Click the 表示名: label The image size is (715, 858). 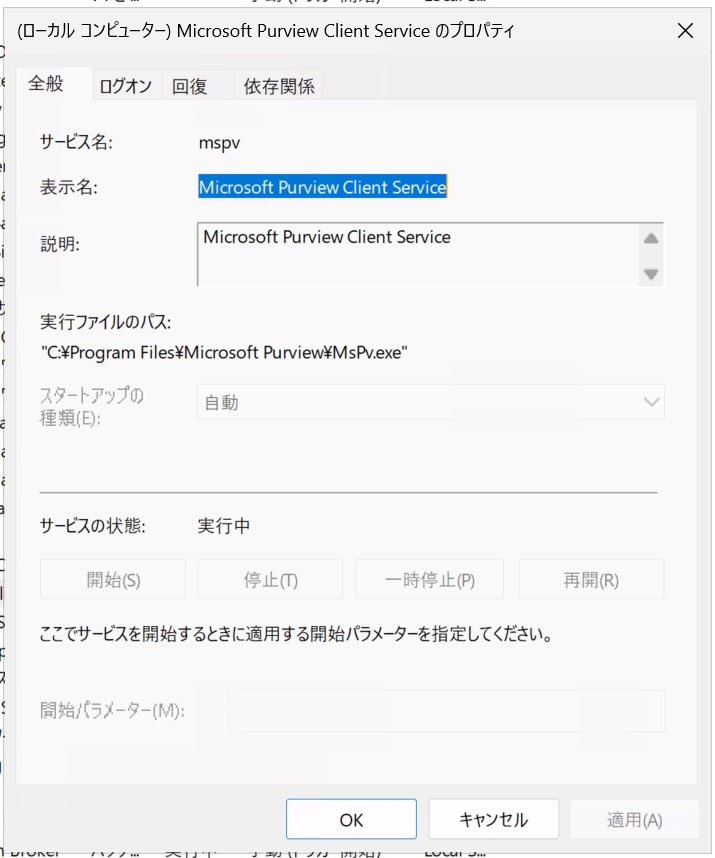[69, 187]
